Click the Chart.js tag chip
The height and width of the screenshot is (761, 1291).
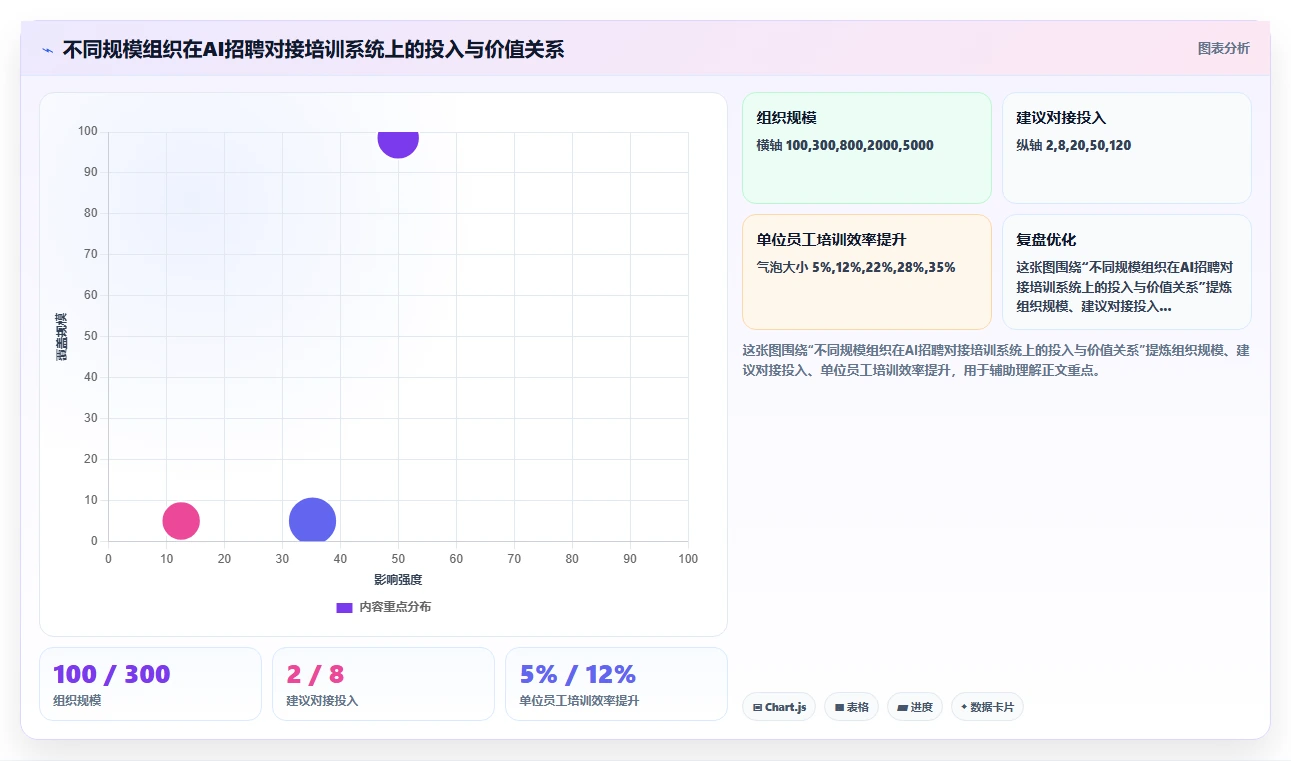pyautogui.click(x=779, y=707)
